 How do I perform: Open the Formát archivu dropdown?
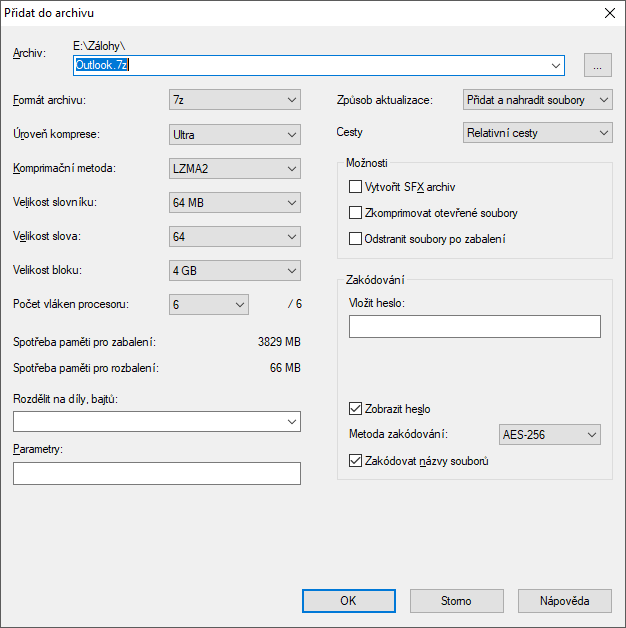235,100
